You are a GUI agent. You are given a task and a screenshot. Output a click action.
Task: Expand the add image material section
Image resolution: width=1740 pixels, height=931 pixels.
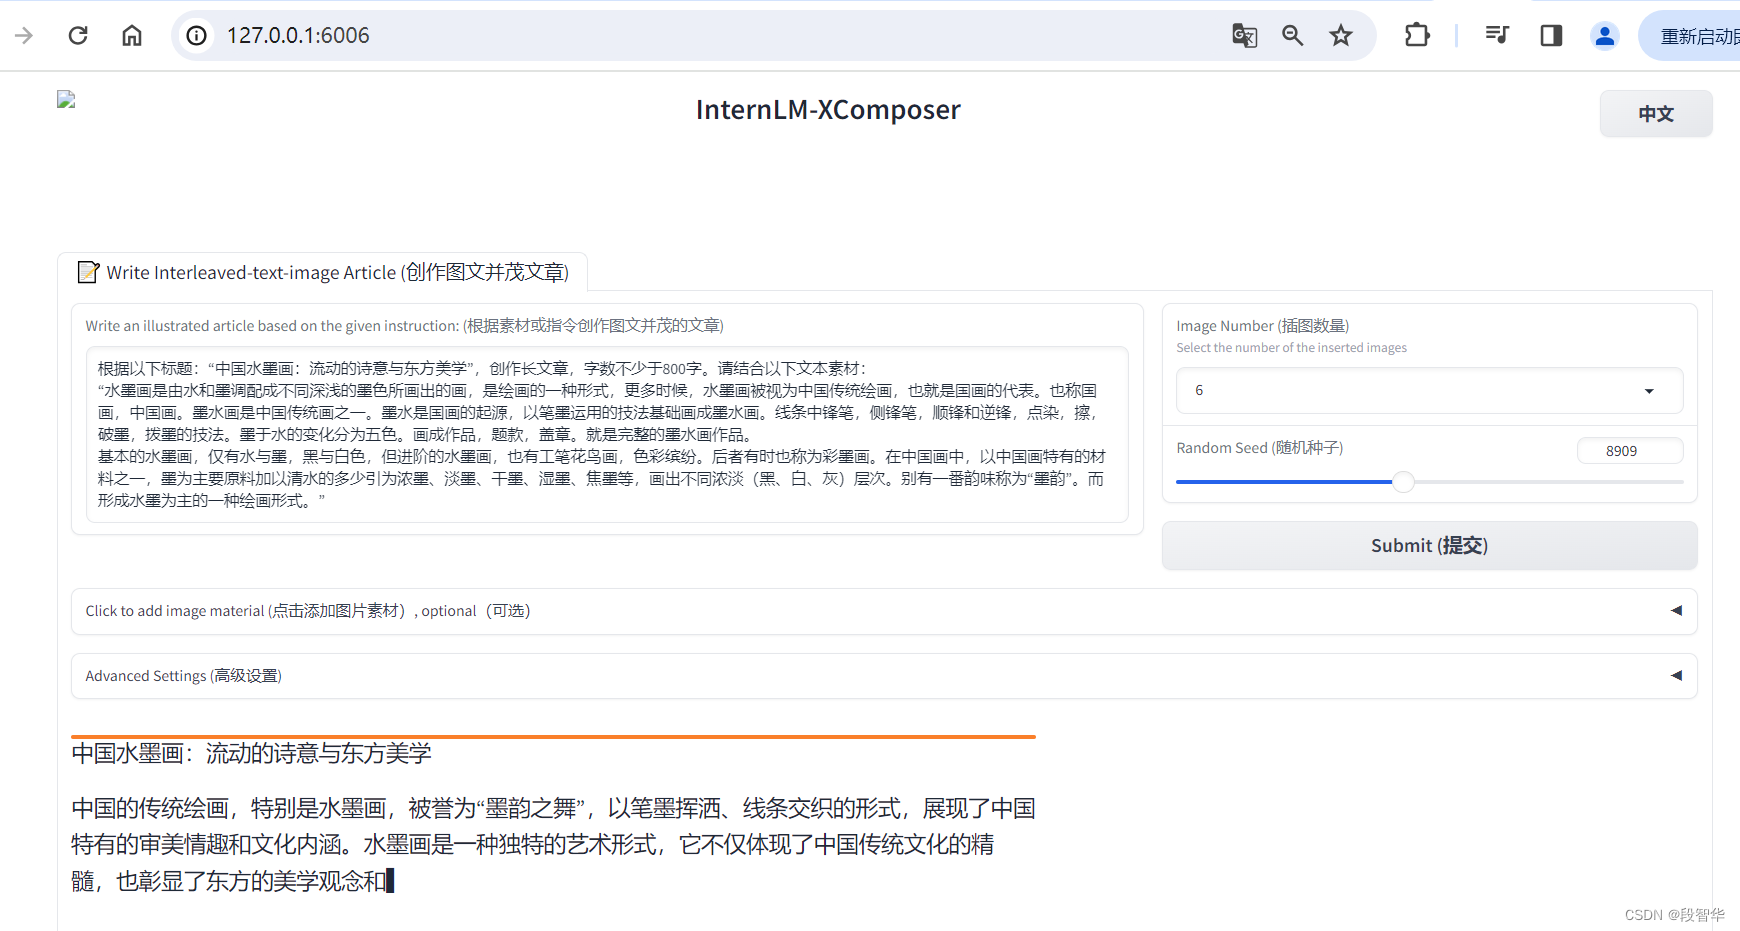(x=884, y=611)
